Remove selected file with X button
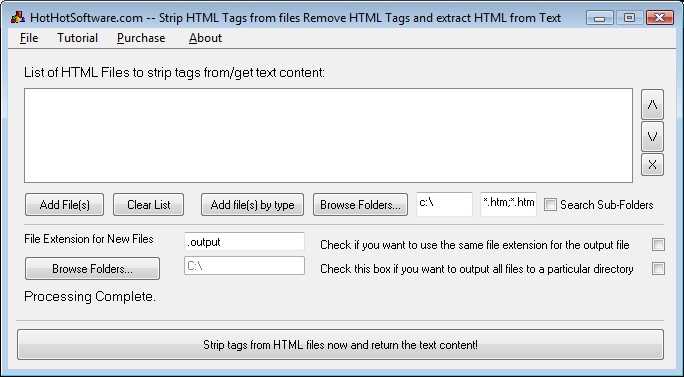The image size is (684, 377). coord(652,165)
